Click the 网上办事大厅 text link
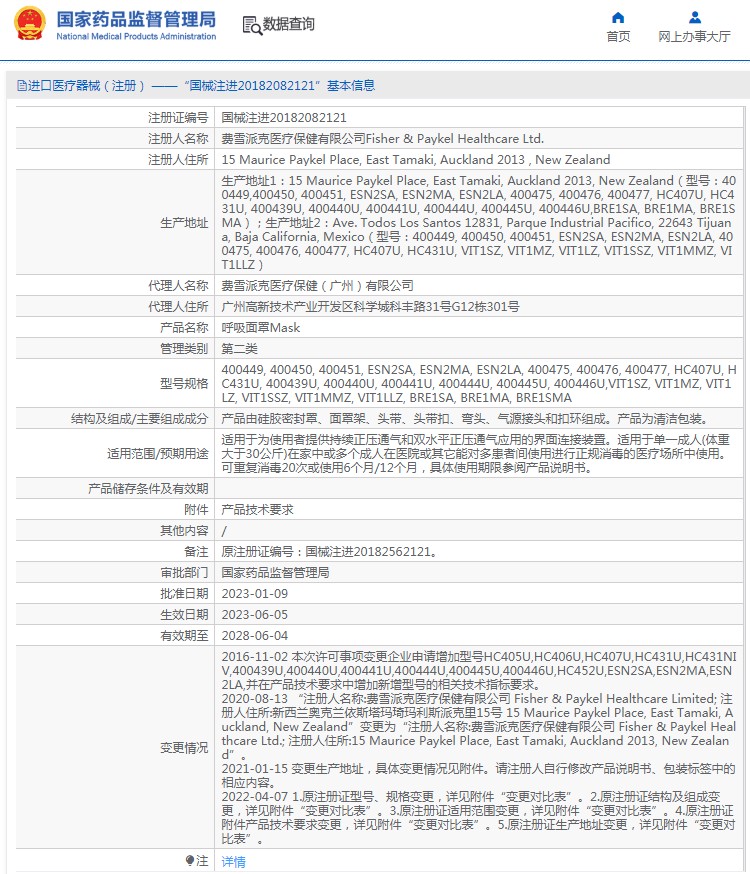 pos(694,37)
